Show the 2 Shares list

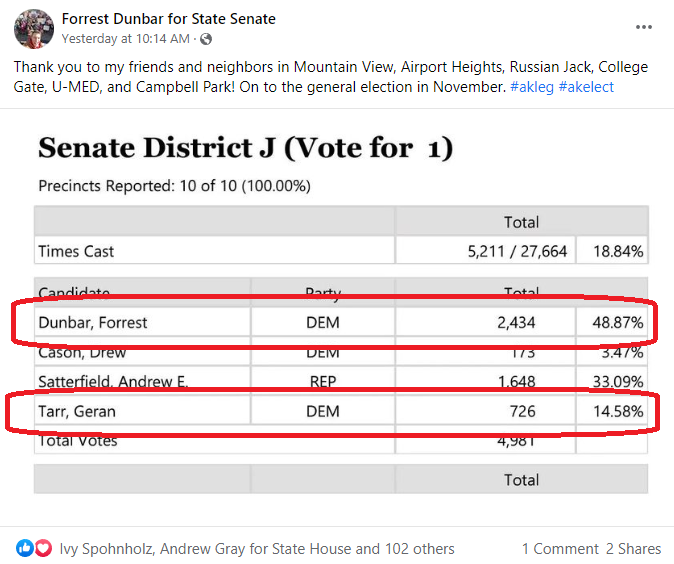point(634,549)
